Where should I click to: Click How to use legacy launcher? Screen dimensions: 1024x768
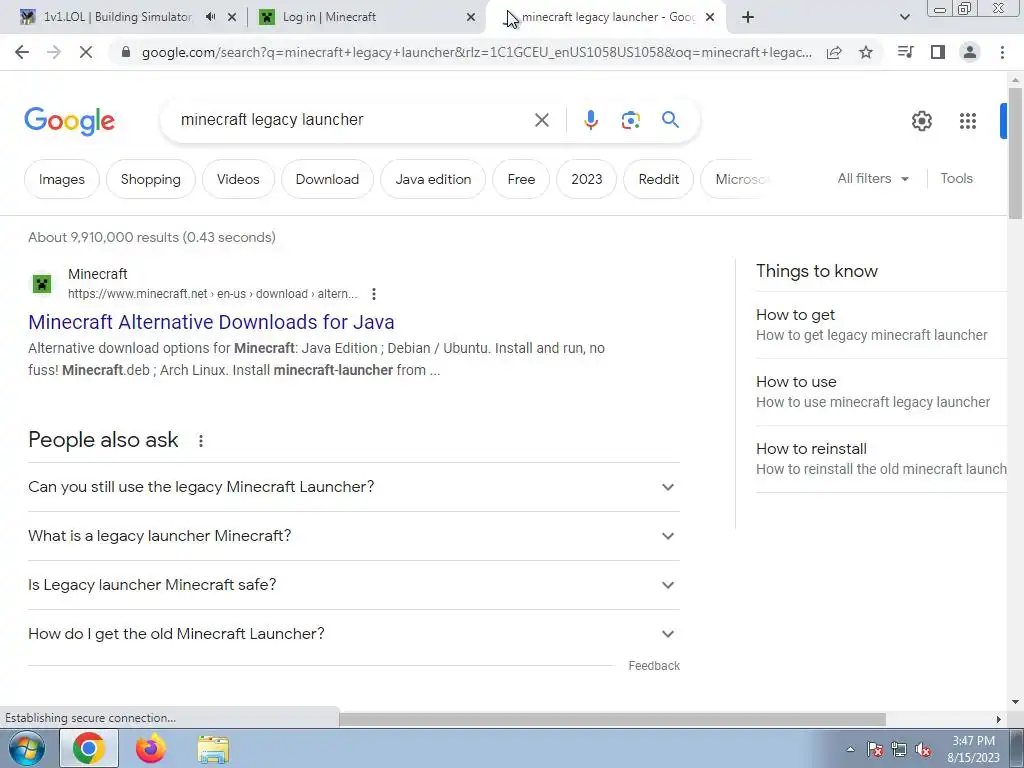pos(880,392)
